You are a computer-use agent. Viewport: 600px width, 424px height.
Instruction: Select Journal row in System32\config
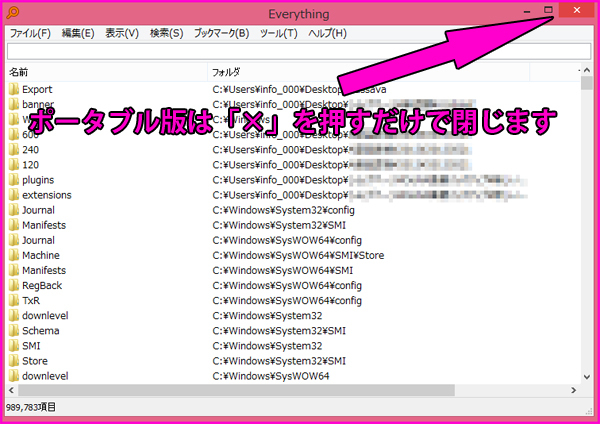(x=293, y=210)
